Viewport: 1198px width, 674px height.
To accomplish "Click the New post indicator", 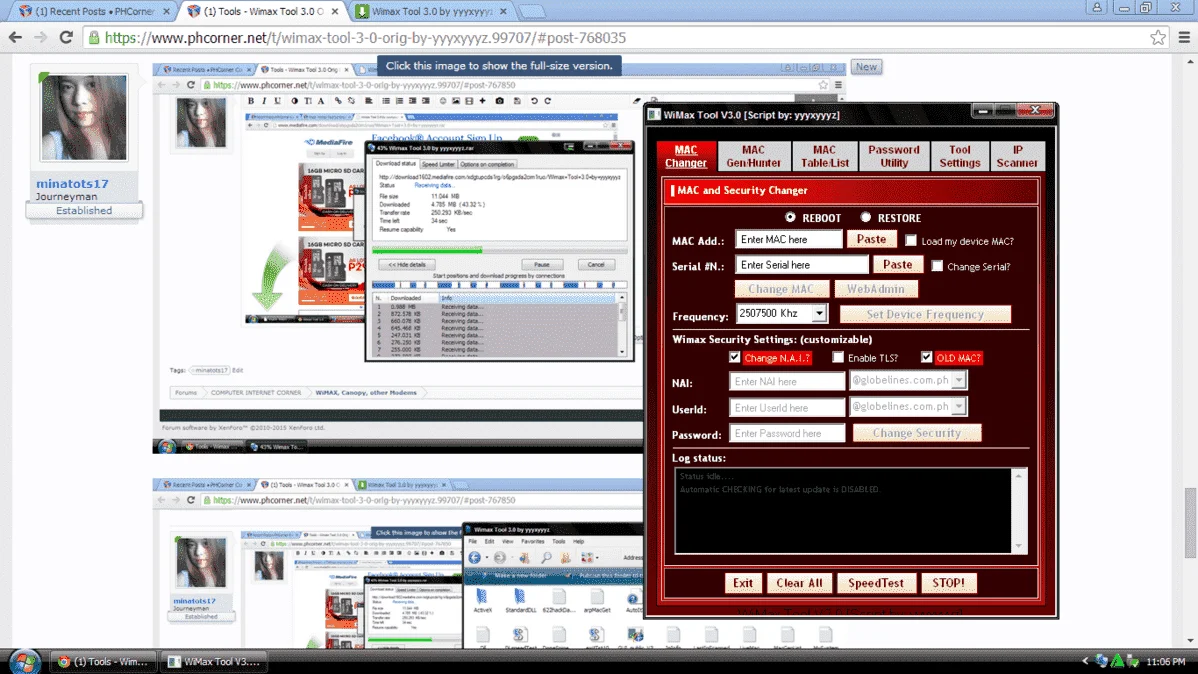I will (866, 66).
